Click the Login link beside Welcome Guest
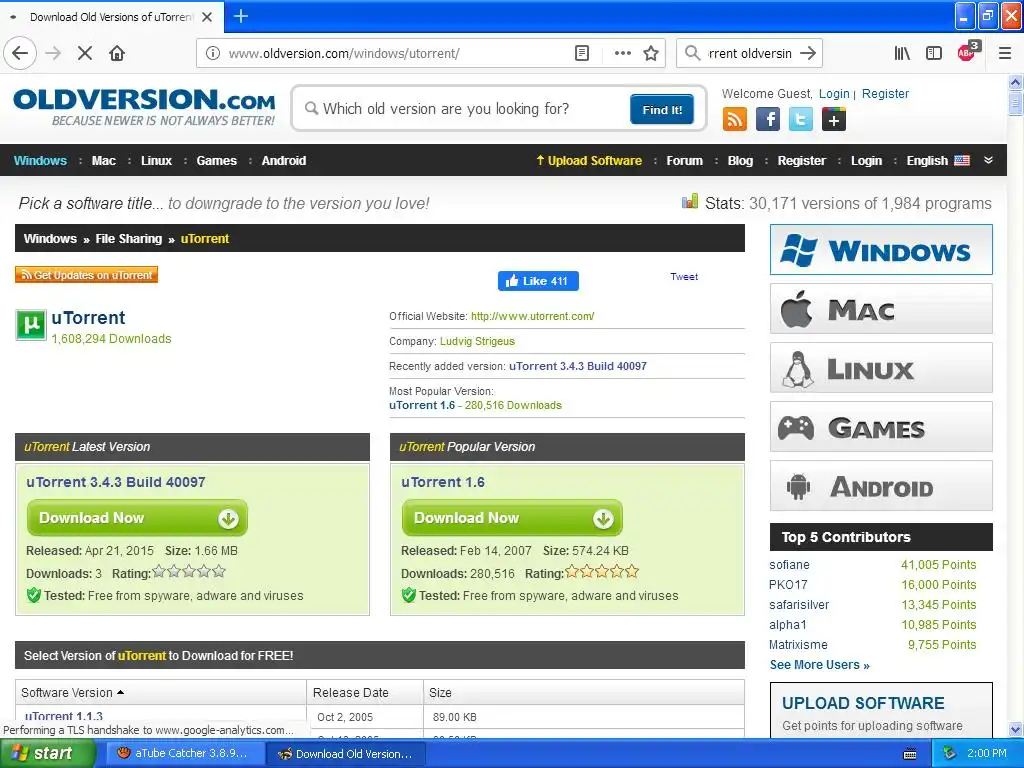The image size is (1024, 768). [834, 93]
